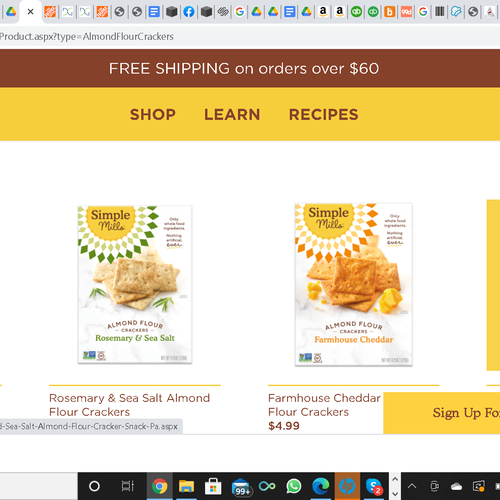Launch Microsoft Store from taskbar
This screenshot has width=500, height=500.
213,486
